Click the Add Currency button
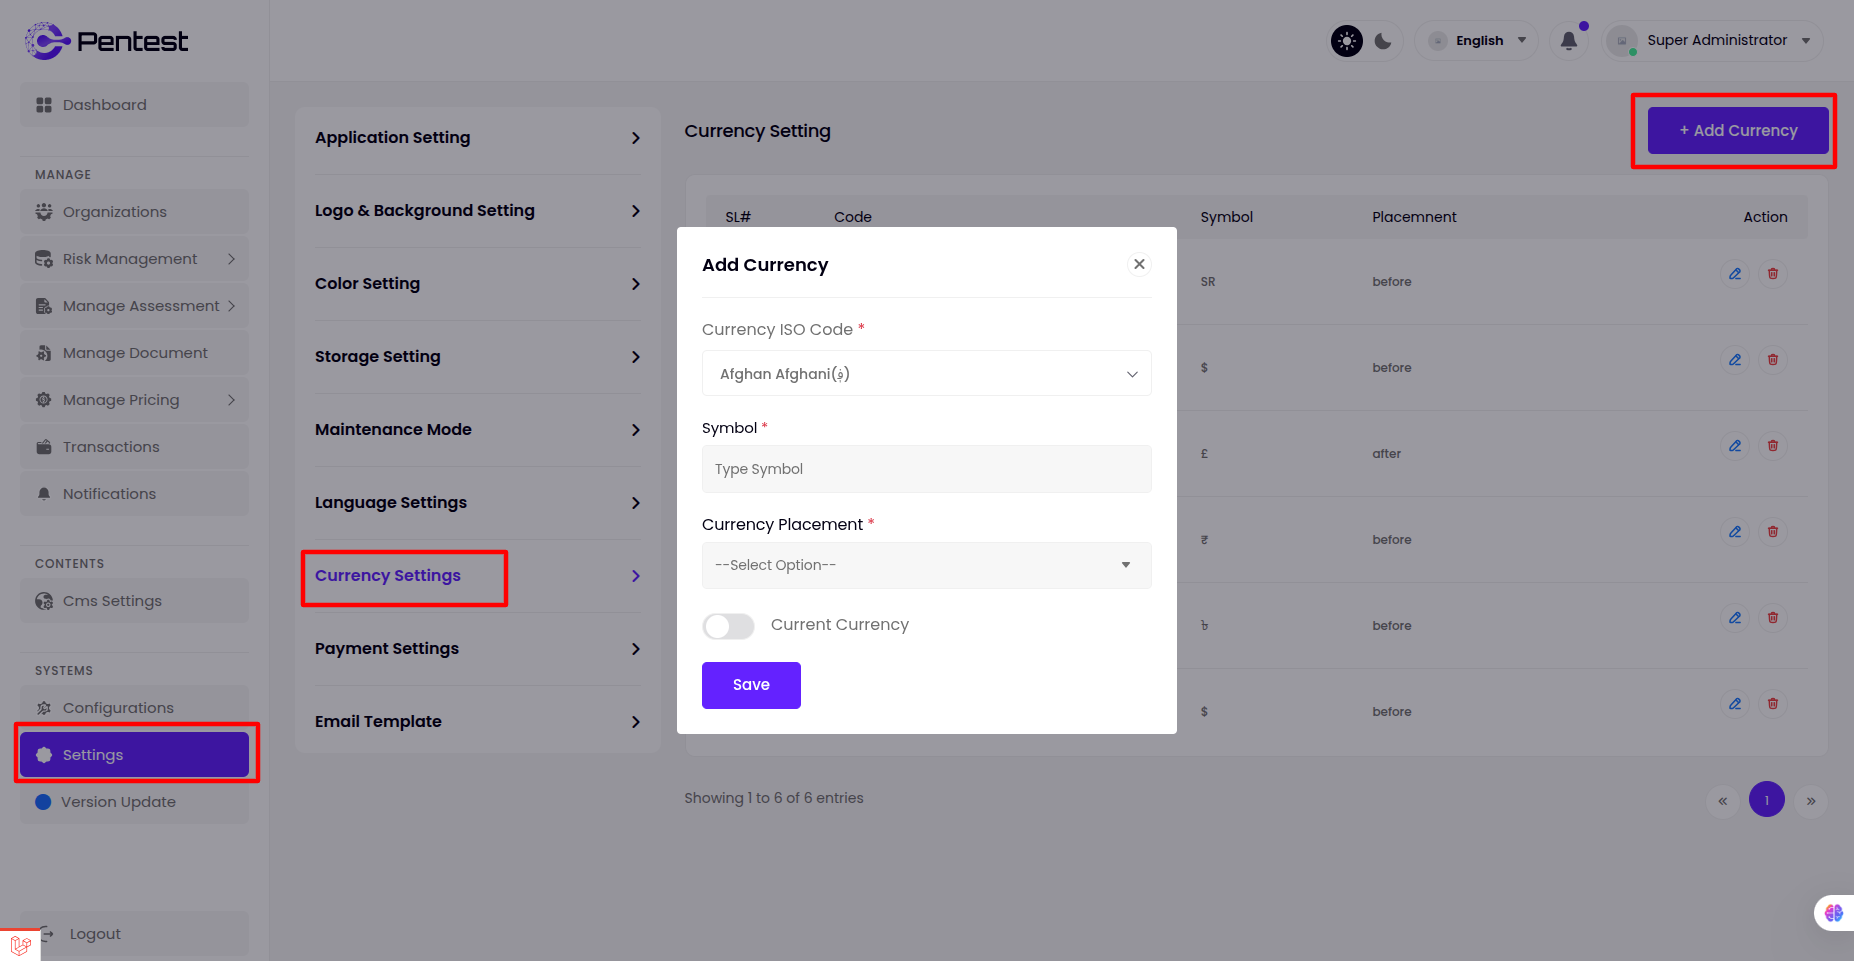The image size is (1854, 961). 1737,131
